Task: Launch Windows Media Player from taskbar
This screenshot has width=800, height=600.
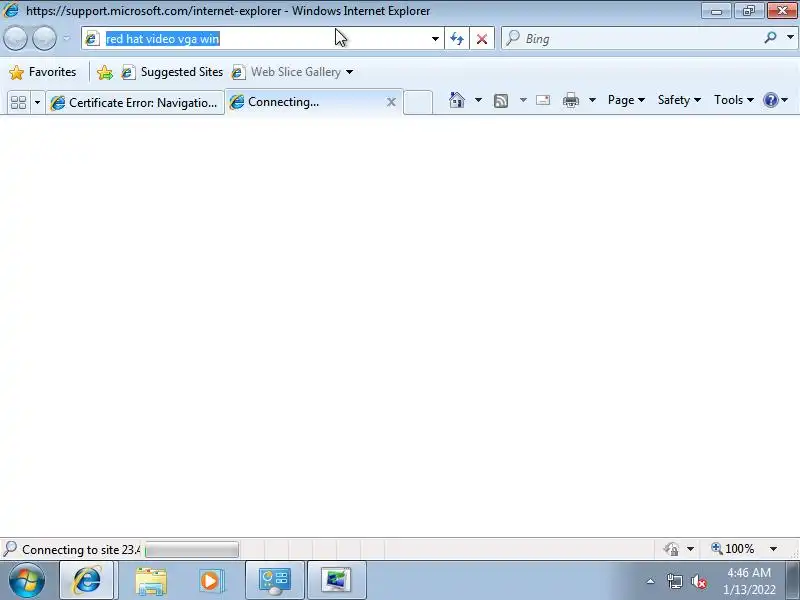Action: pos(210,581)
